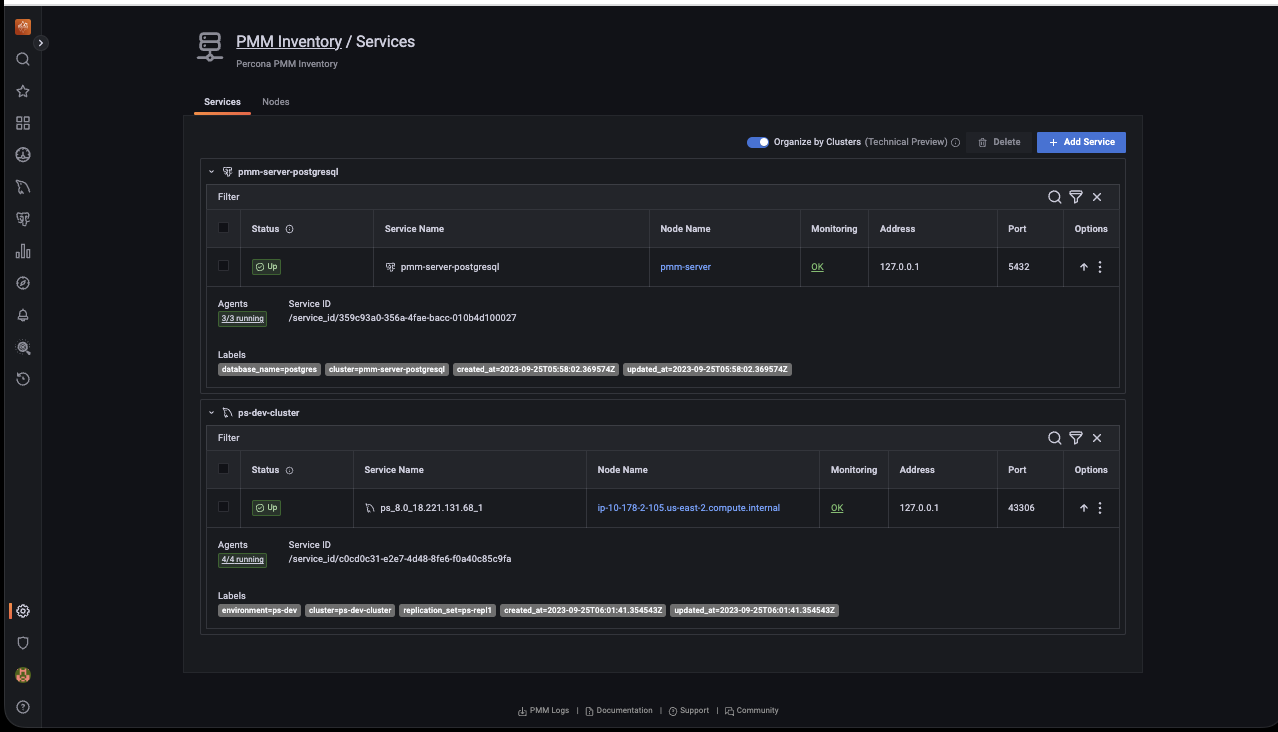Viewport: 1278px width, 732px height.
Task: Click the Add Service button
Action: tap(1081, 142)
